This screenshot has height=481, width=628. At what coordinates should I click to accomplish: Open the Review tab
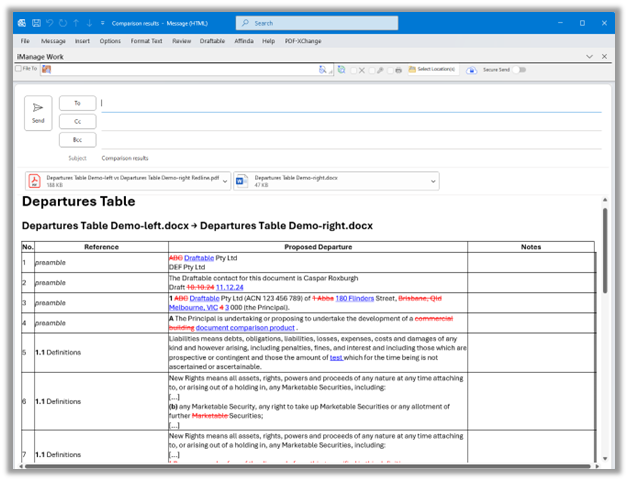[181, 41]
